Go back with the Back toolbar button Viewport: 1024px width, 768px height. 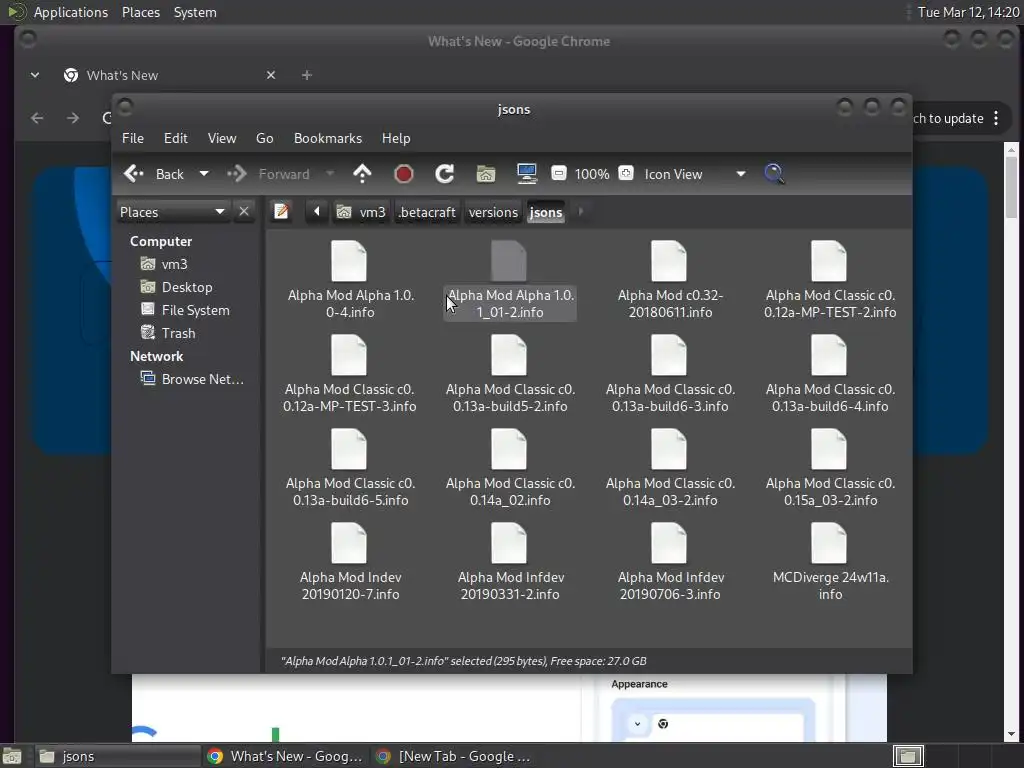point(154,174)
